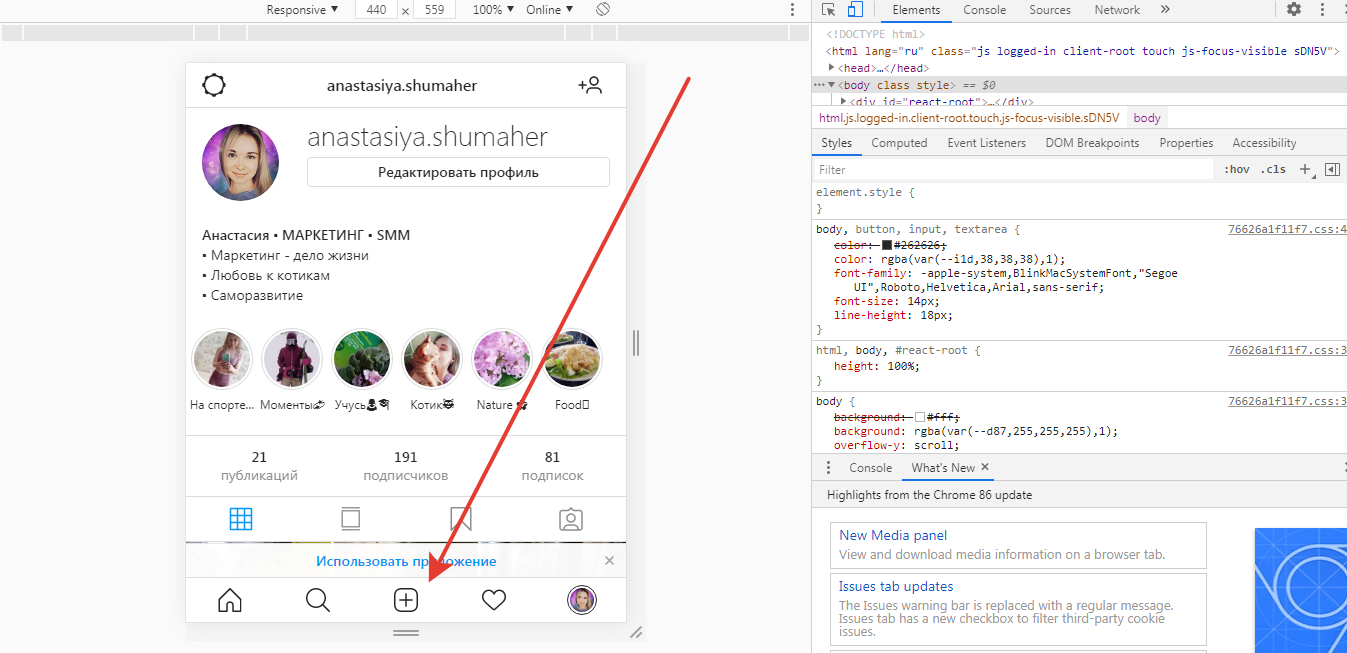Open the search magnifier icon
Image resolution: width=1347 pixels, height=653 pixels.
pyautogui.click(x=318, y=600)
